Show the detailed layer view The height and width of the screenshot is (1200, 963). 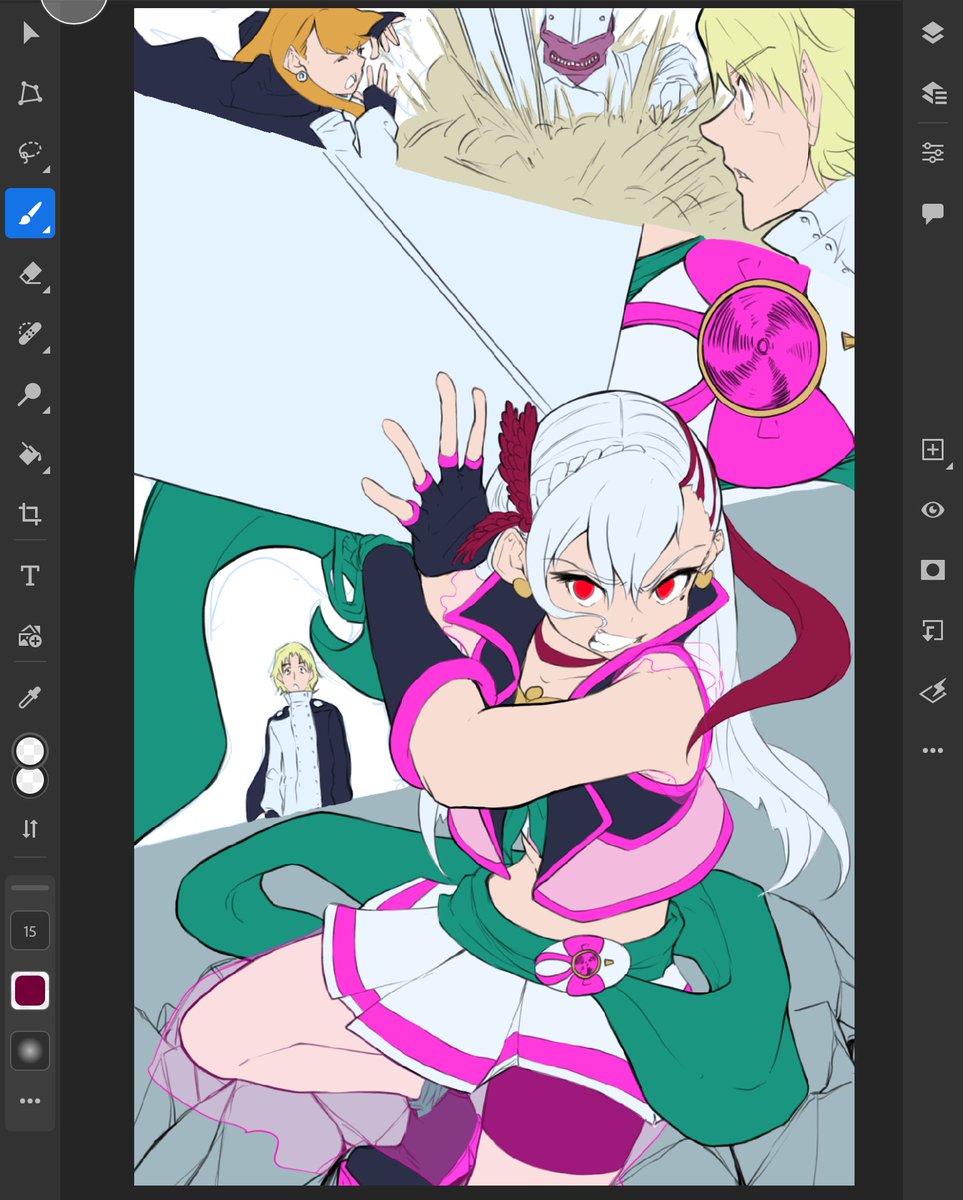(x=932, y=93)
